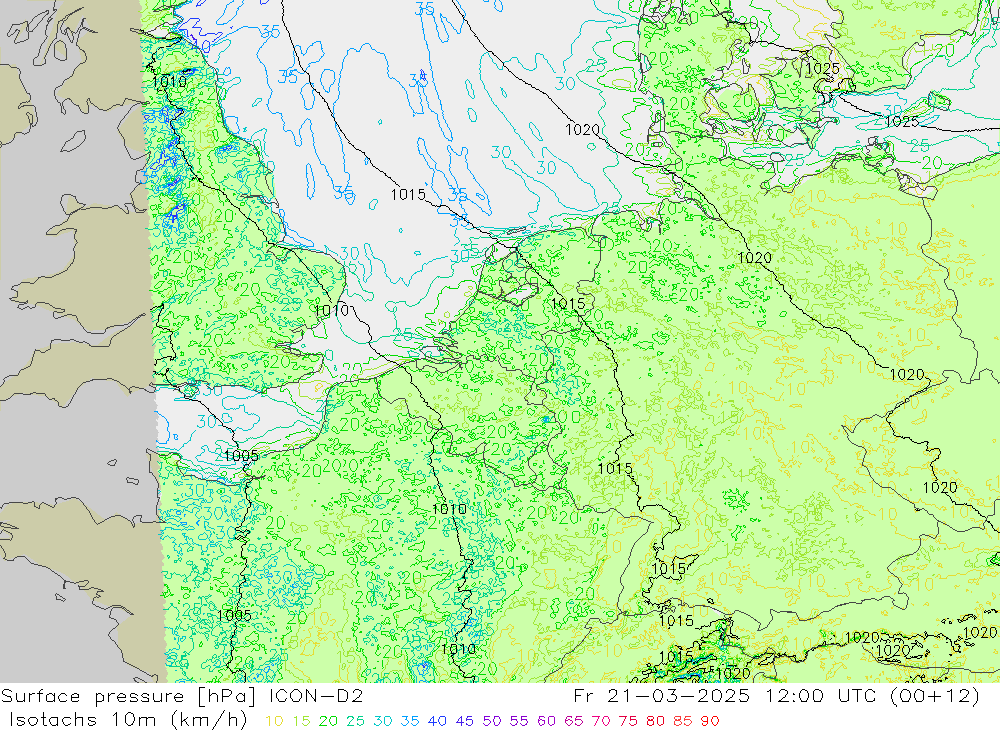
Task: Select the "90" isotach legend value
Action: pos(710,721)
